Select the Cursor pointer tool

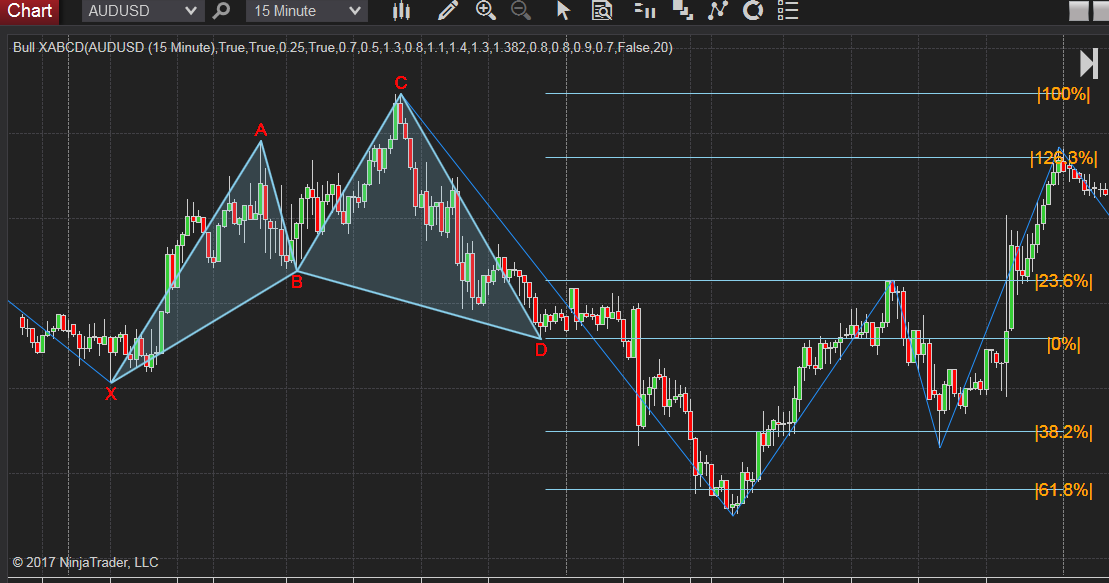[x=563, y=11]
